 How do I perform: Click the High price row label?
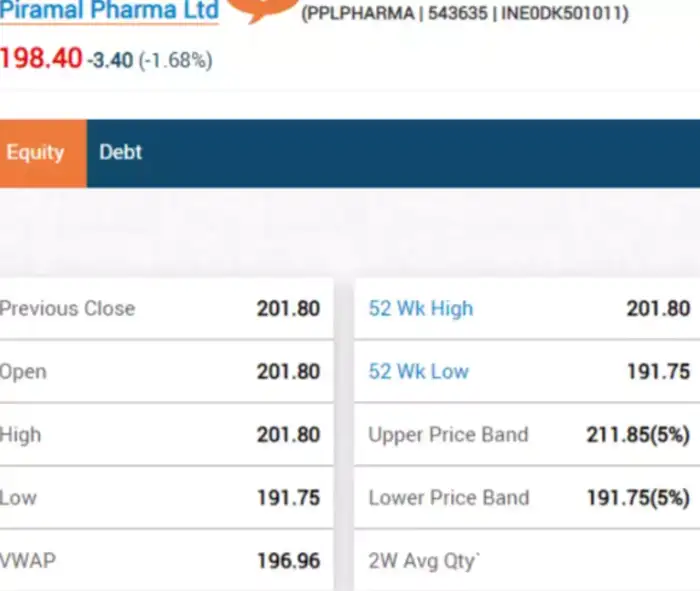(x=21, y=435)
